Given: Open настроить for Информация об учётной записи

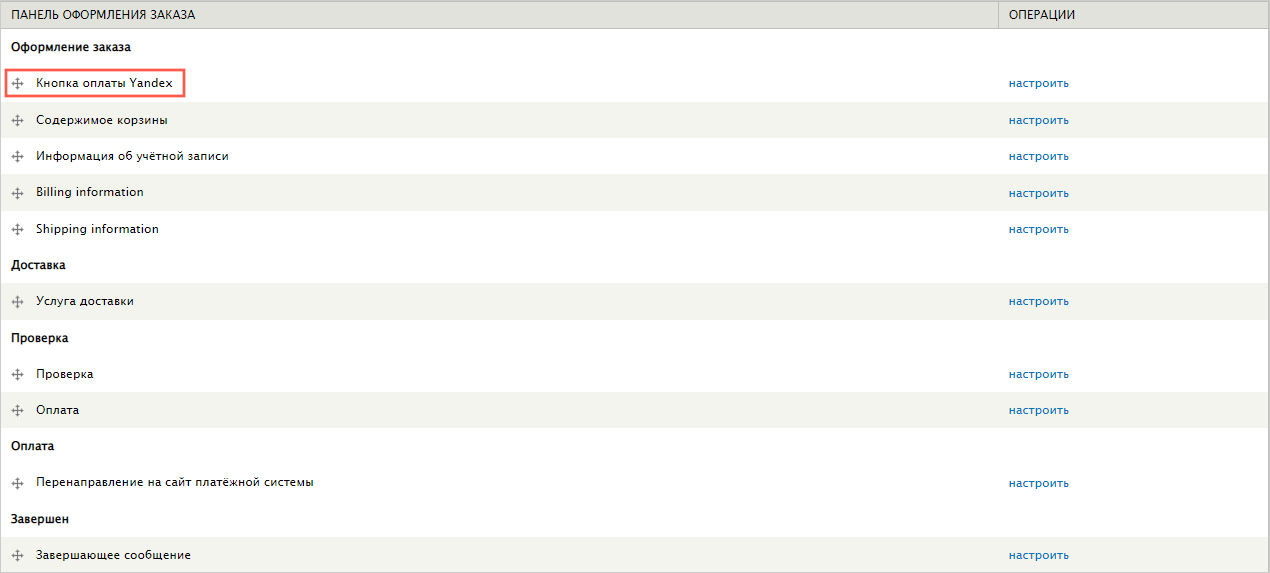Looking at the screenshot, I should click(x=1038, y=156).
